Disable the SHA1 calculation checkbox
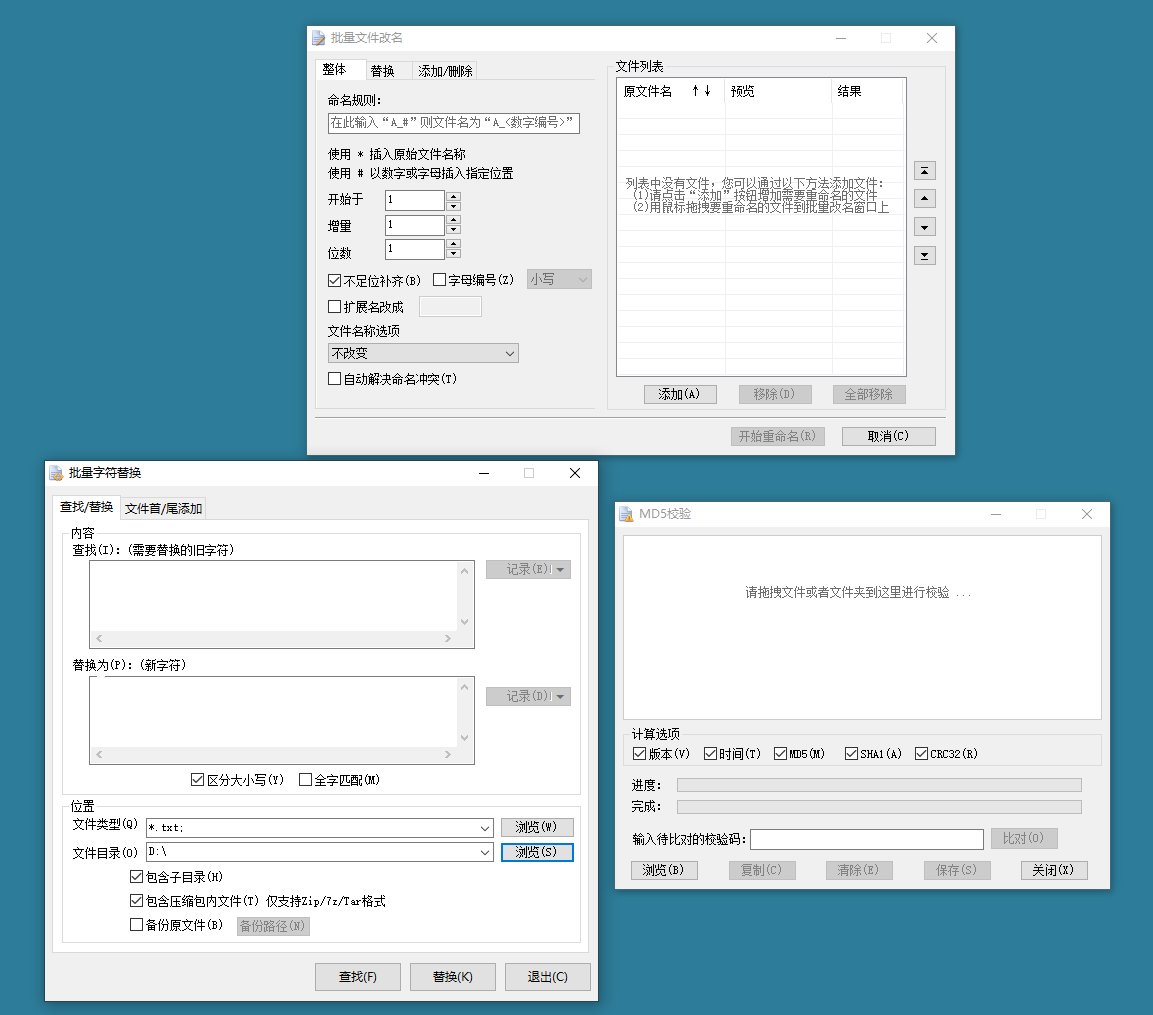 [851, 754]
